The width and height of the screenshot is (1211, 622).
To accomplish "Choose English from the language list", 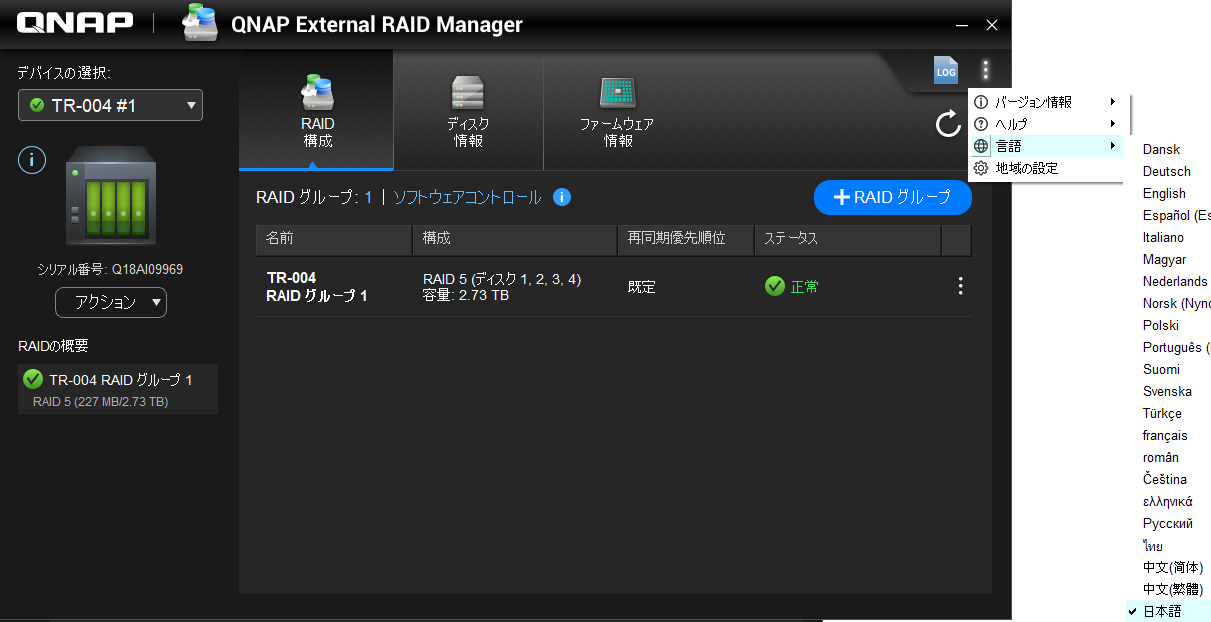I will (1164, 194).
